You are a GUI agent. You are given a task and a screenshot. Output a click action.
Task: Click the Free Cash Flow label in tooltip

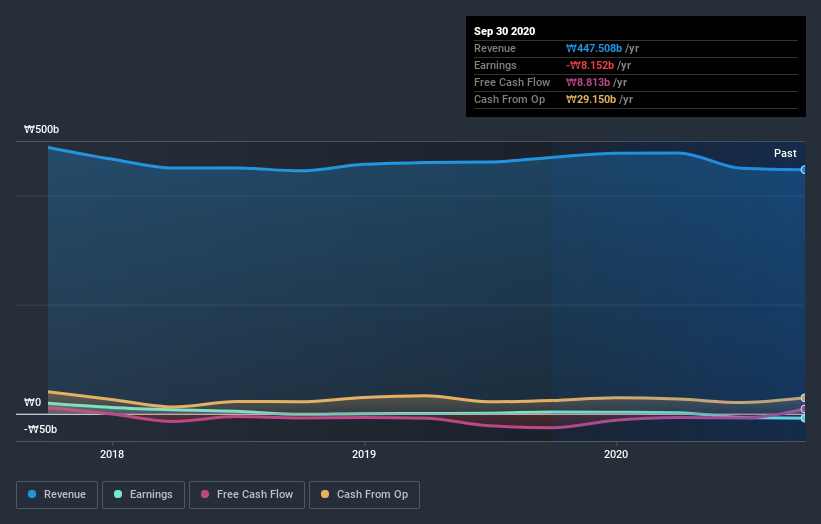512,82
